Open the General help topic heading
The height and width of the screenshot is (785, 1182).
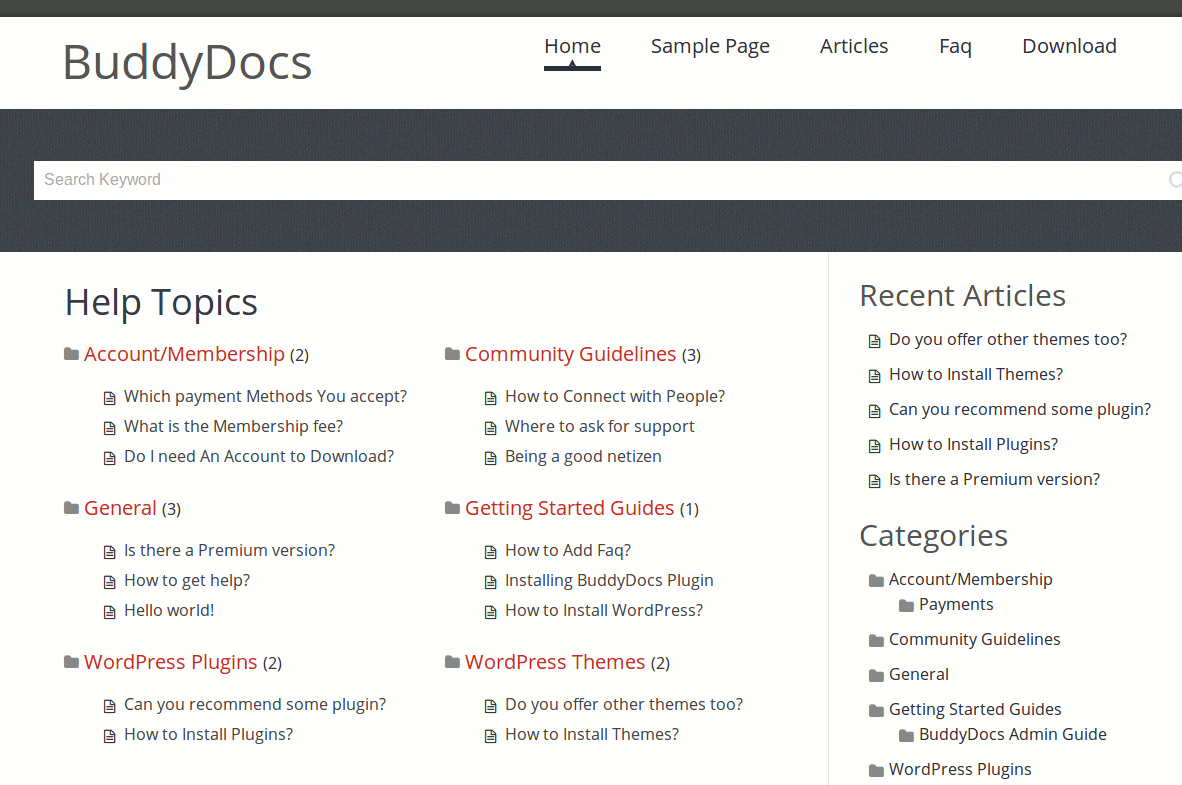click(x=120, y=508)
